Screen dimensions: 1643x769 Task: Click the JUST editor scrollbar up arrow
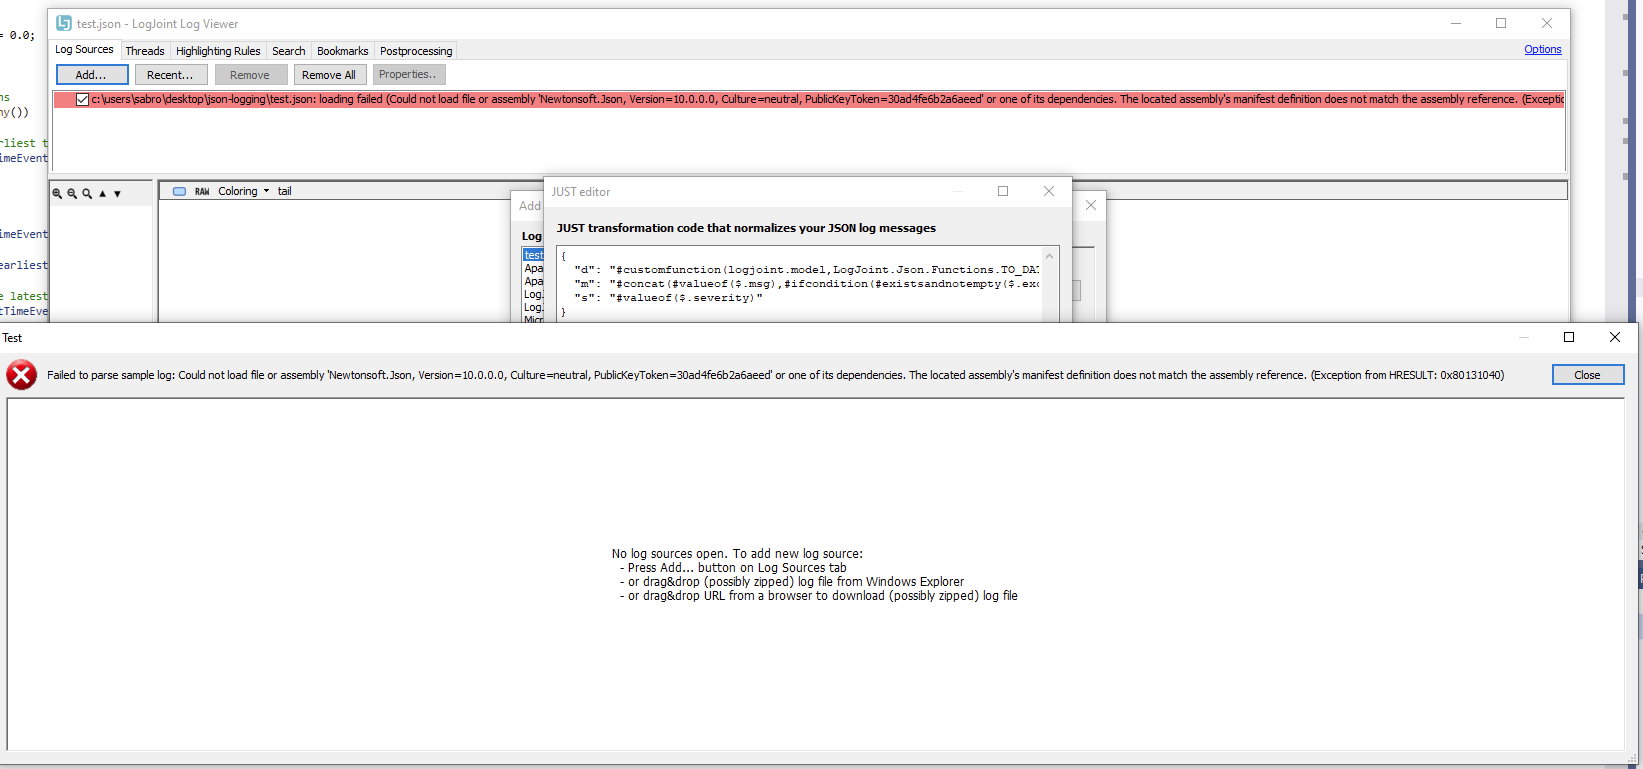pyautogui.click(x=1050, y=256)
